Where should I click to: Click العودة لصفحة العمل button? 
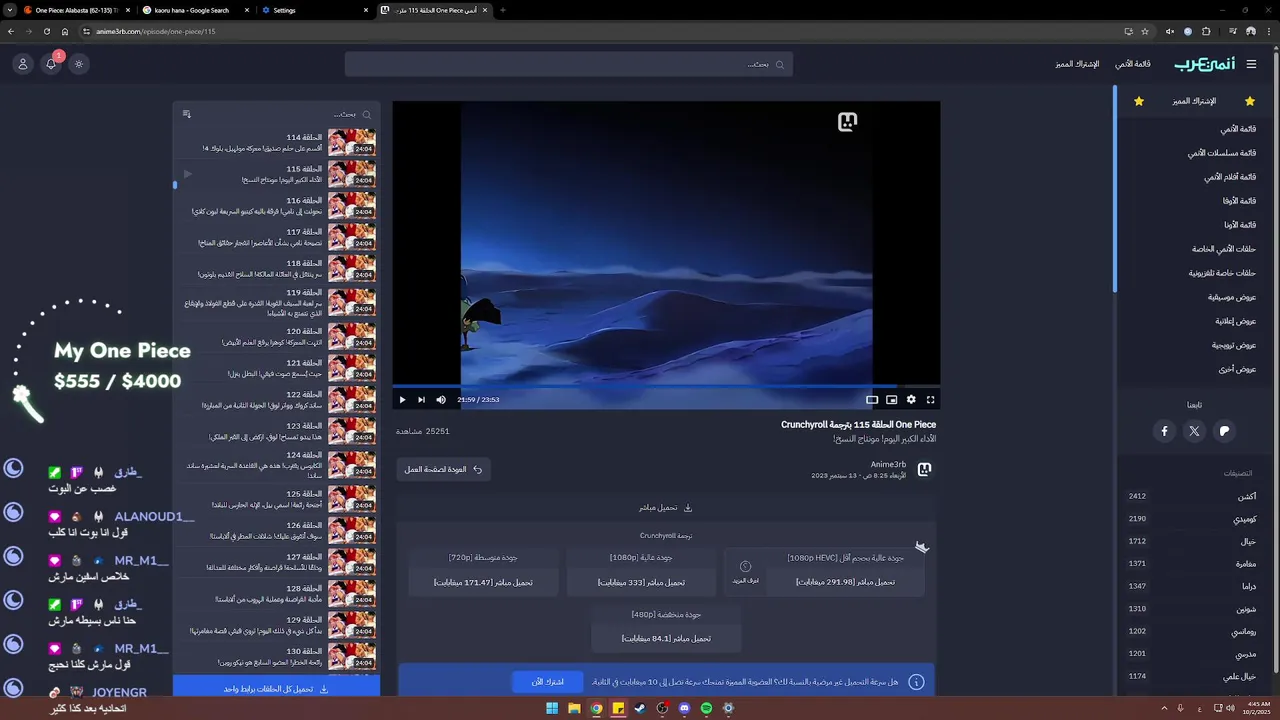click(443, 469)
